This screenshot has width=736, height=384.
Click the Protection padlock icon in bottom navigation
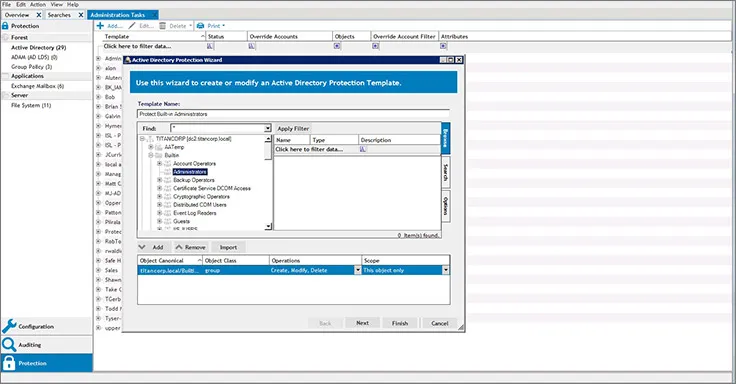pos(9,363)
